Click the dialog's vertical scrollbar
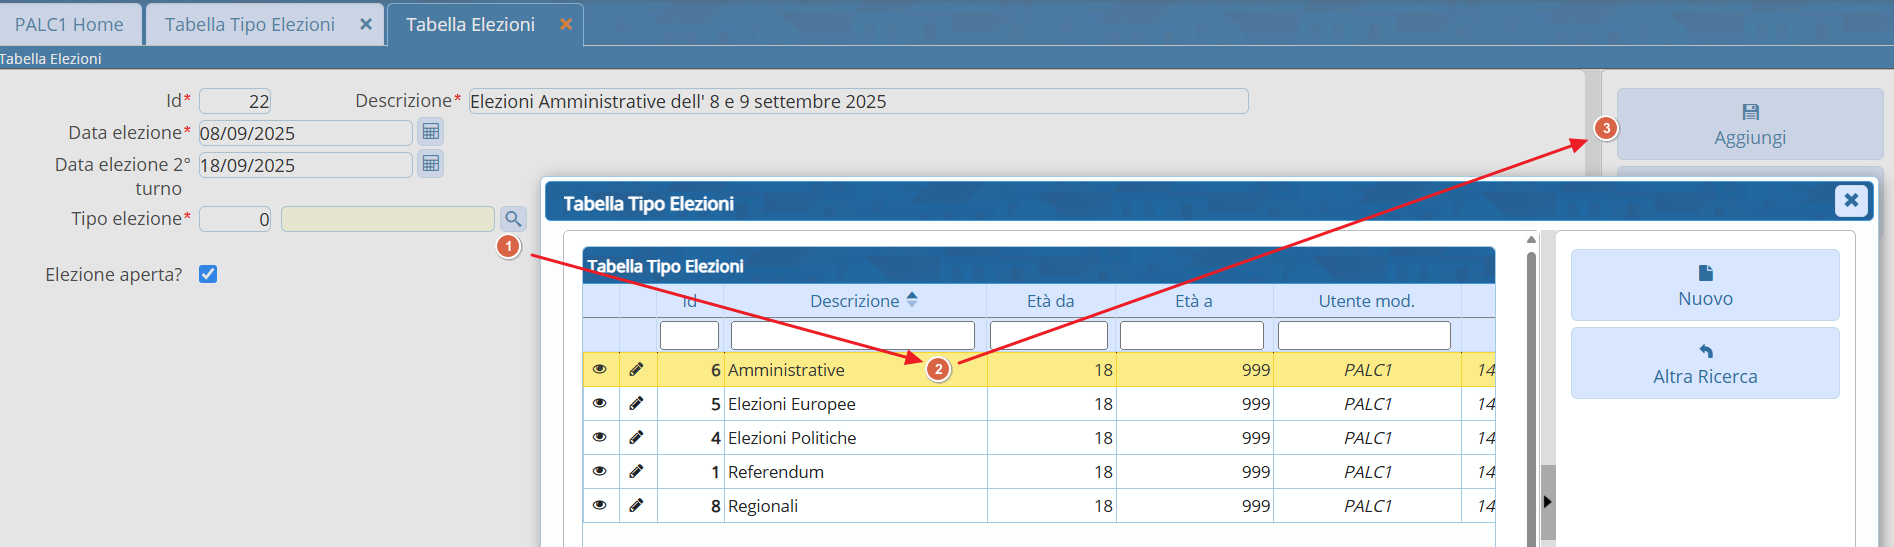This screenshot has width=1894, height=547. coord(1531,390)
